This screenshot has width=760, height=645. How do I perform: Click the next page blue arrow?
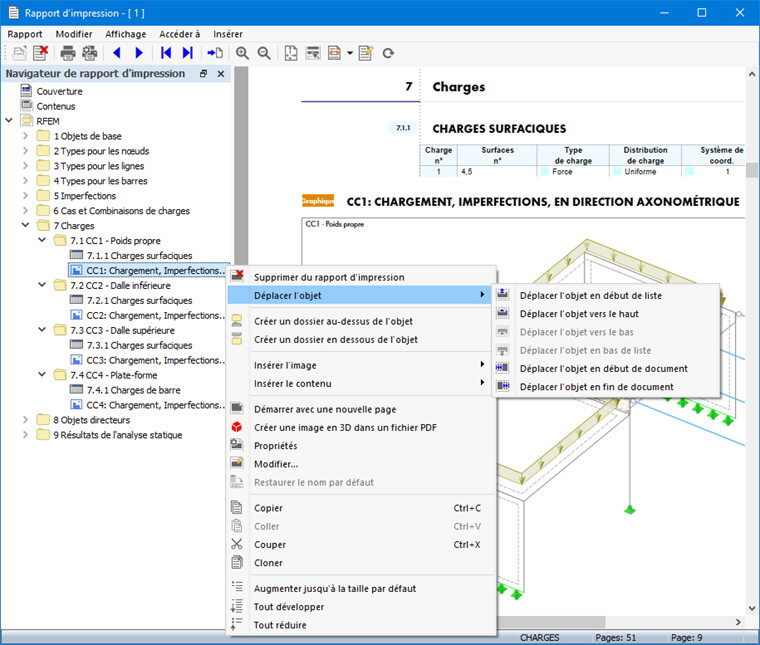(139, 53)
